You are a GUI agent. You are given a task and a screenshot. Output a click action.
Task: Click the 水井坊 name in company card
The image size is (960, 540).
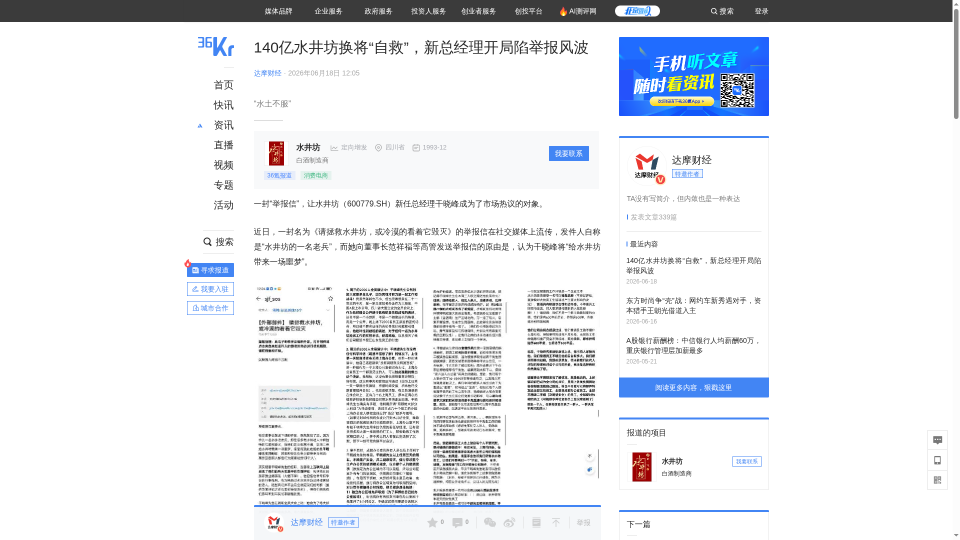[308, 148]
